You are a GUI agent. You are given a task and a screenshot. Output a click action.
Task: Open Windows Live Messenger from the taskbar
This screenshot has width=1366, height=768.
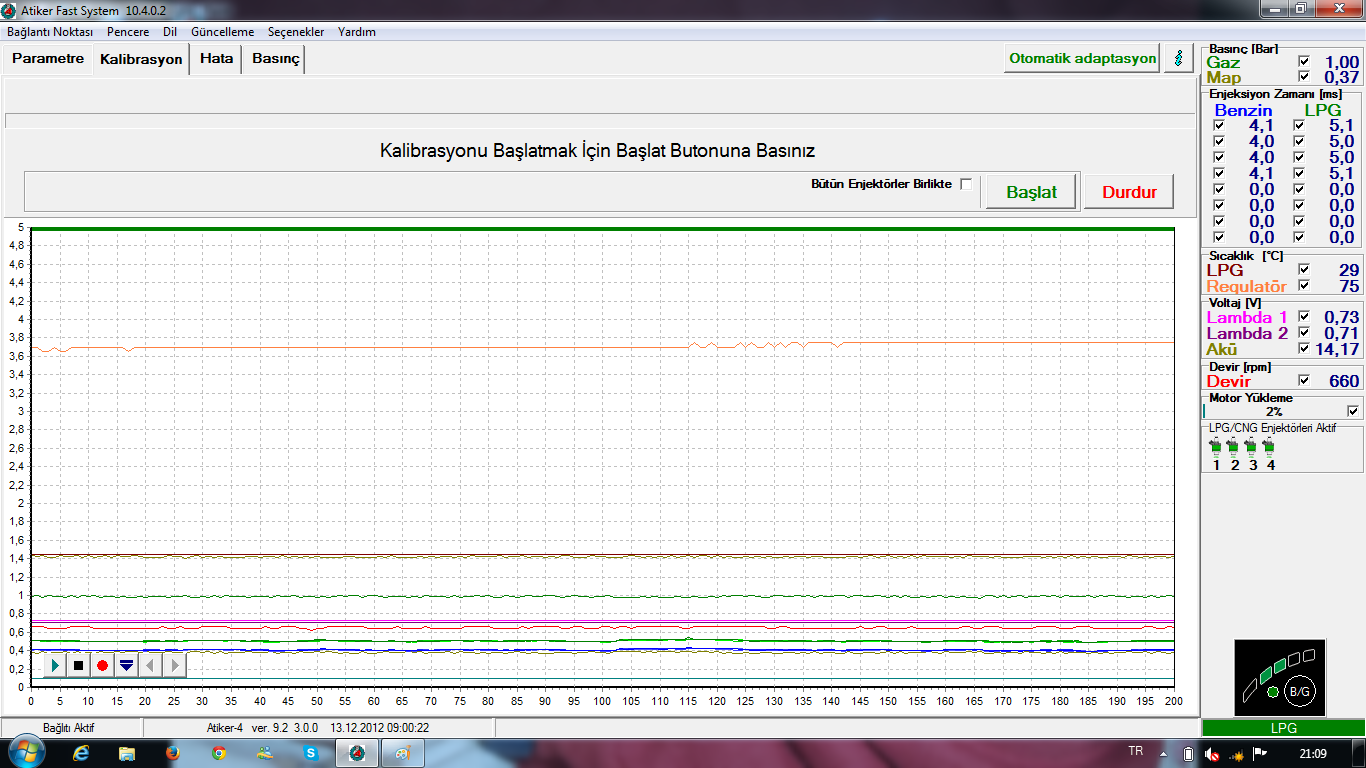pos(265,753)
